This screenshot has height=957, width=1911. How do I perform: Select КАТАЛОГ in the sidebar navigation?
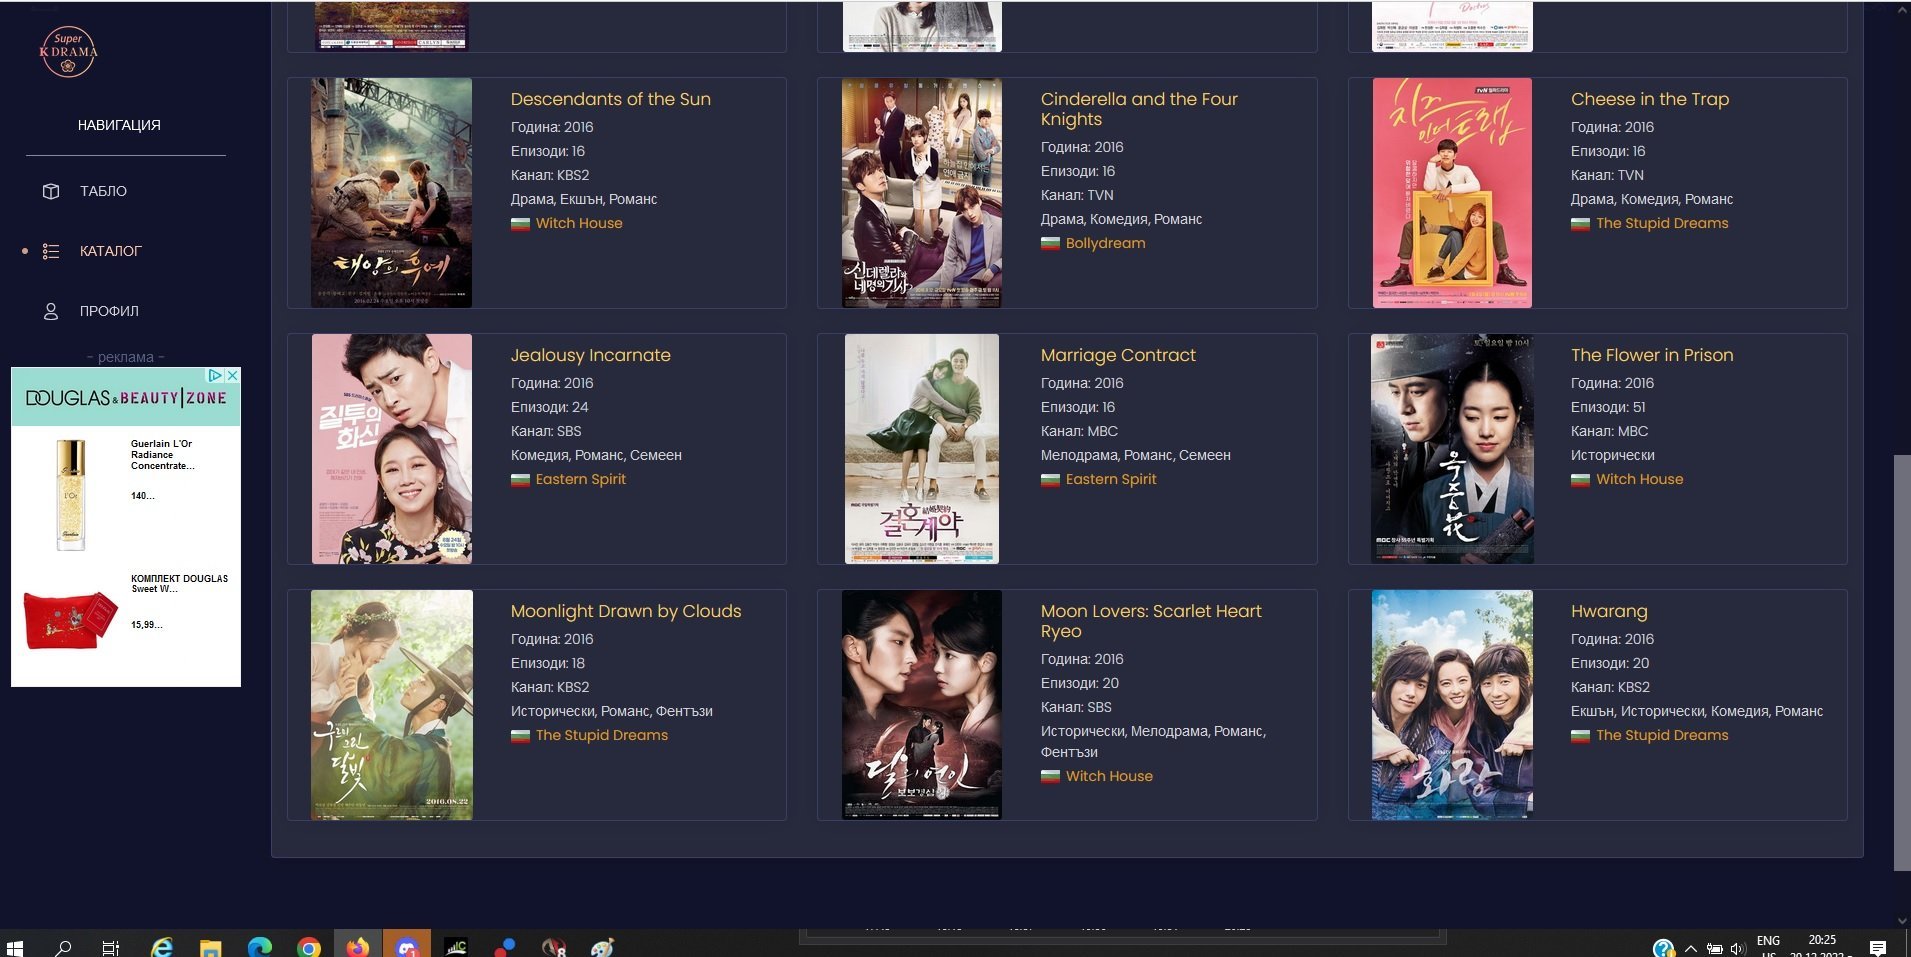click(110, 251)
